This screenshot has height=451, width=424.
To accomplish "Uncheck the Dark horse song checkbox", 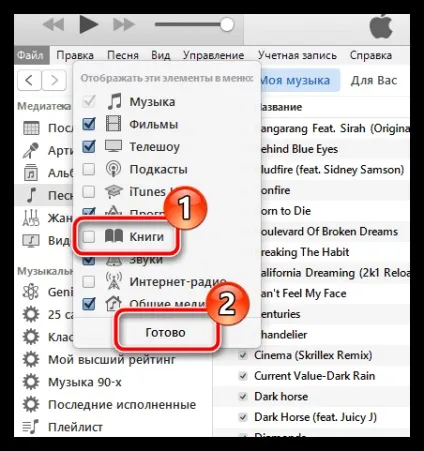I will [243, 397].
